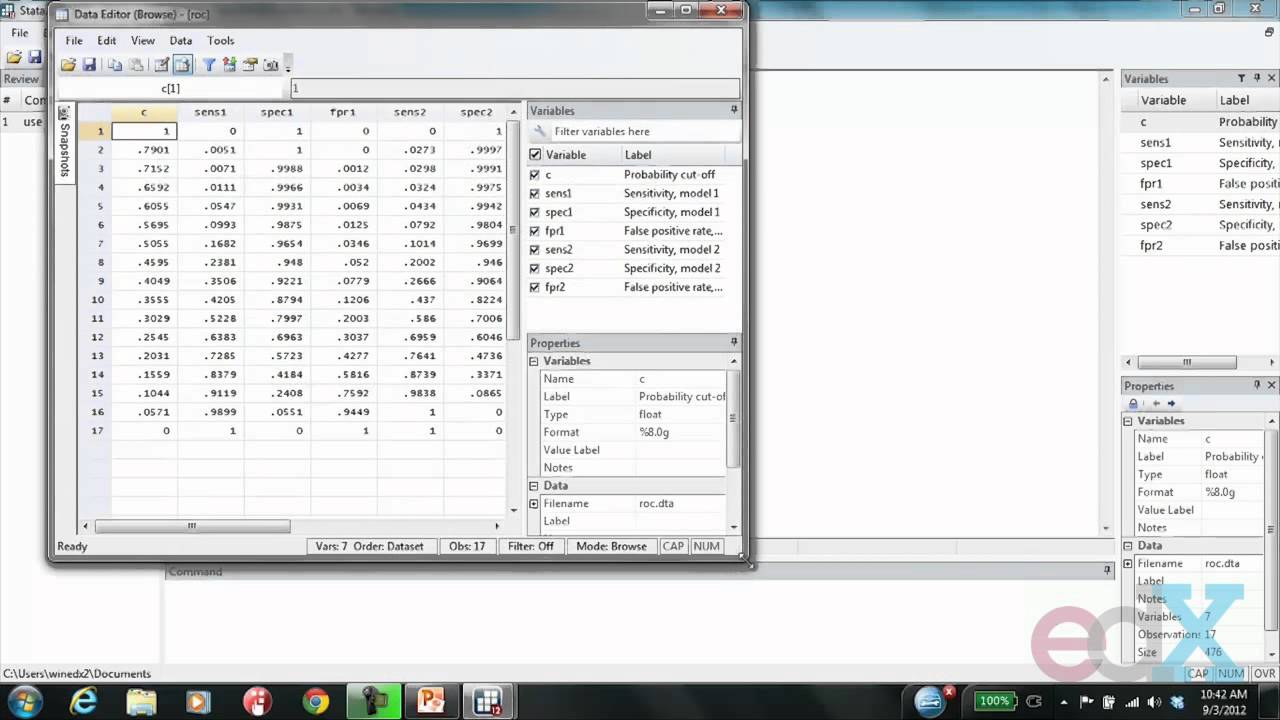Collapse Variables section in Data Editor Properties
Screen dimensions: 1280x720
click(x=534, y=361)
